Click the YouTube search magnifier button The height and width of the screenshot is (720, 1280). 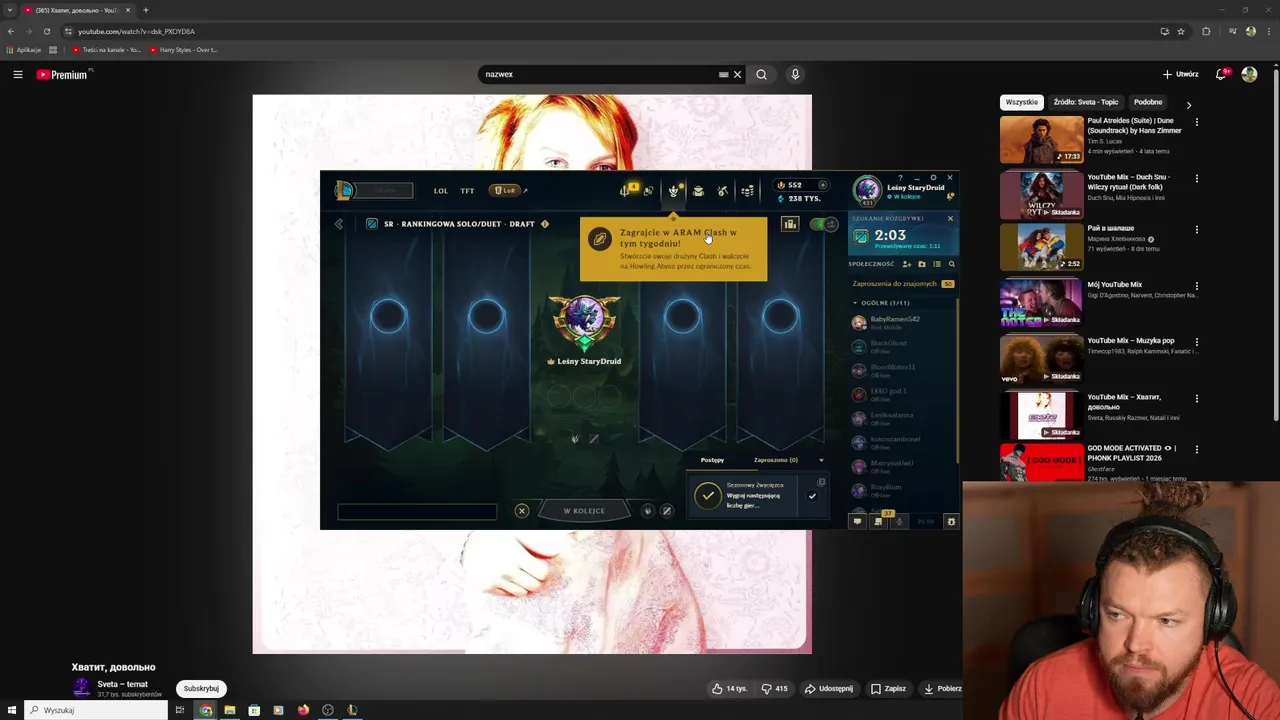click(x=761, y=74)
